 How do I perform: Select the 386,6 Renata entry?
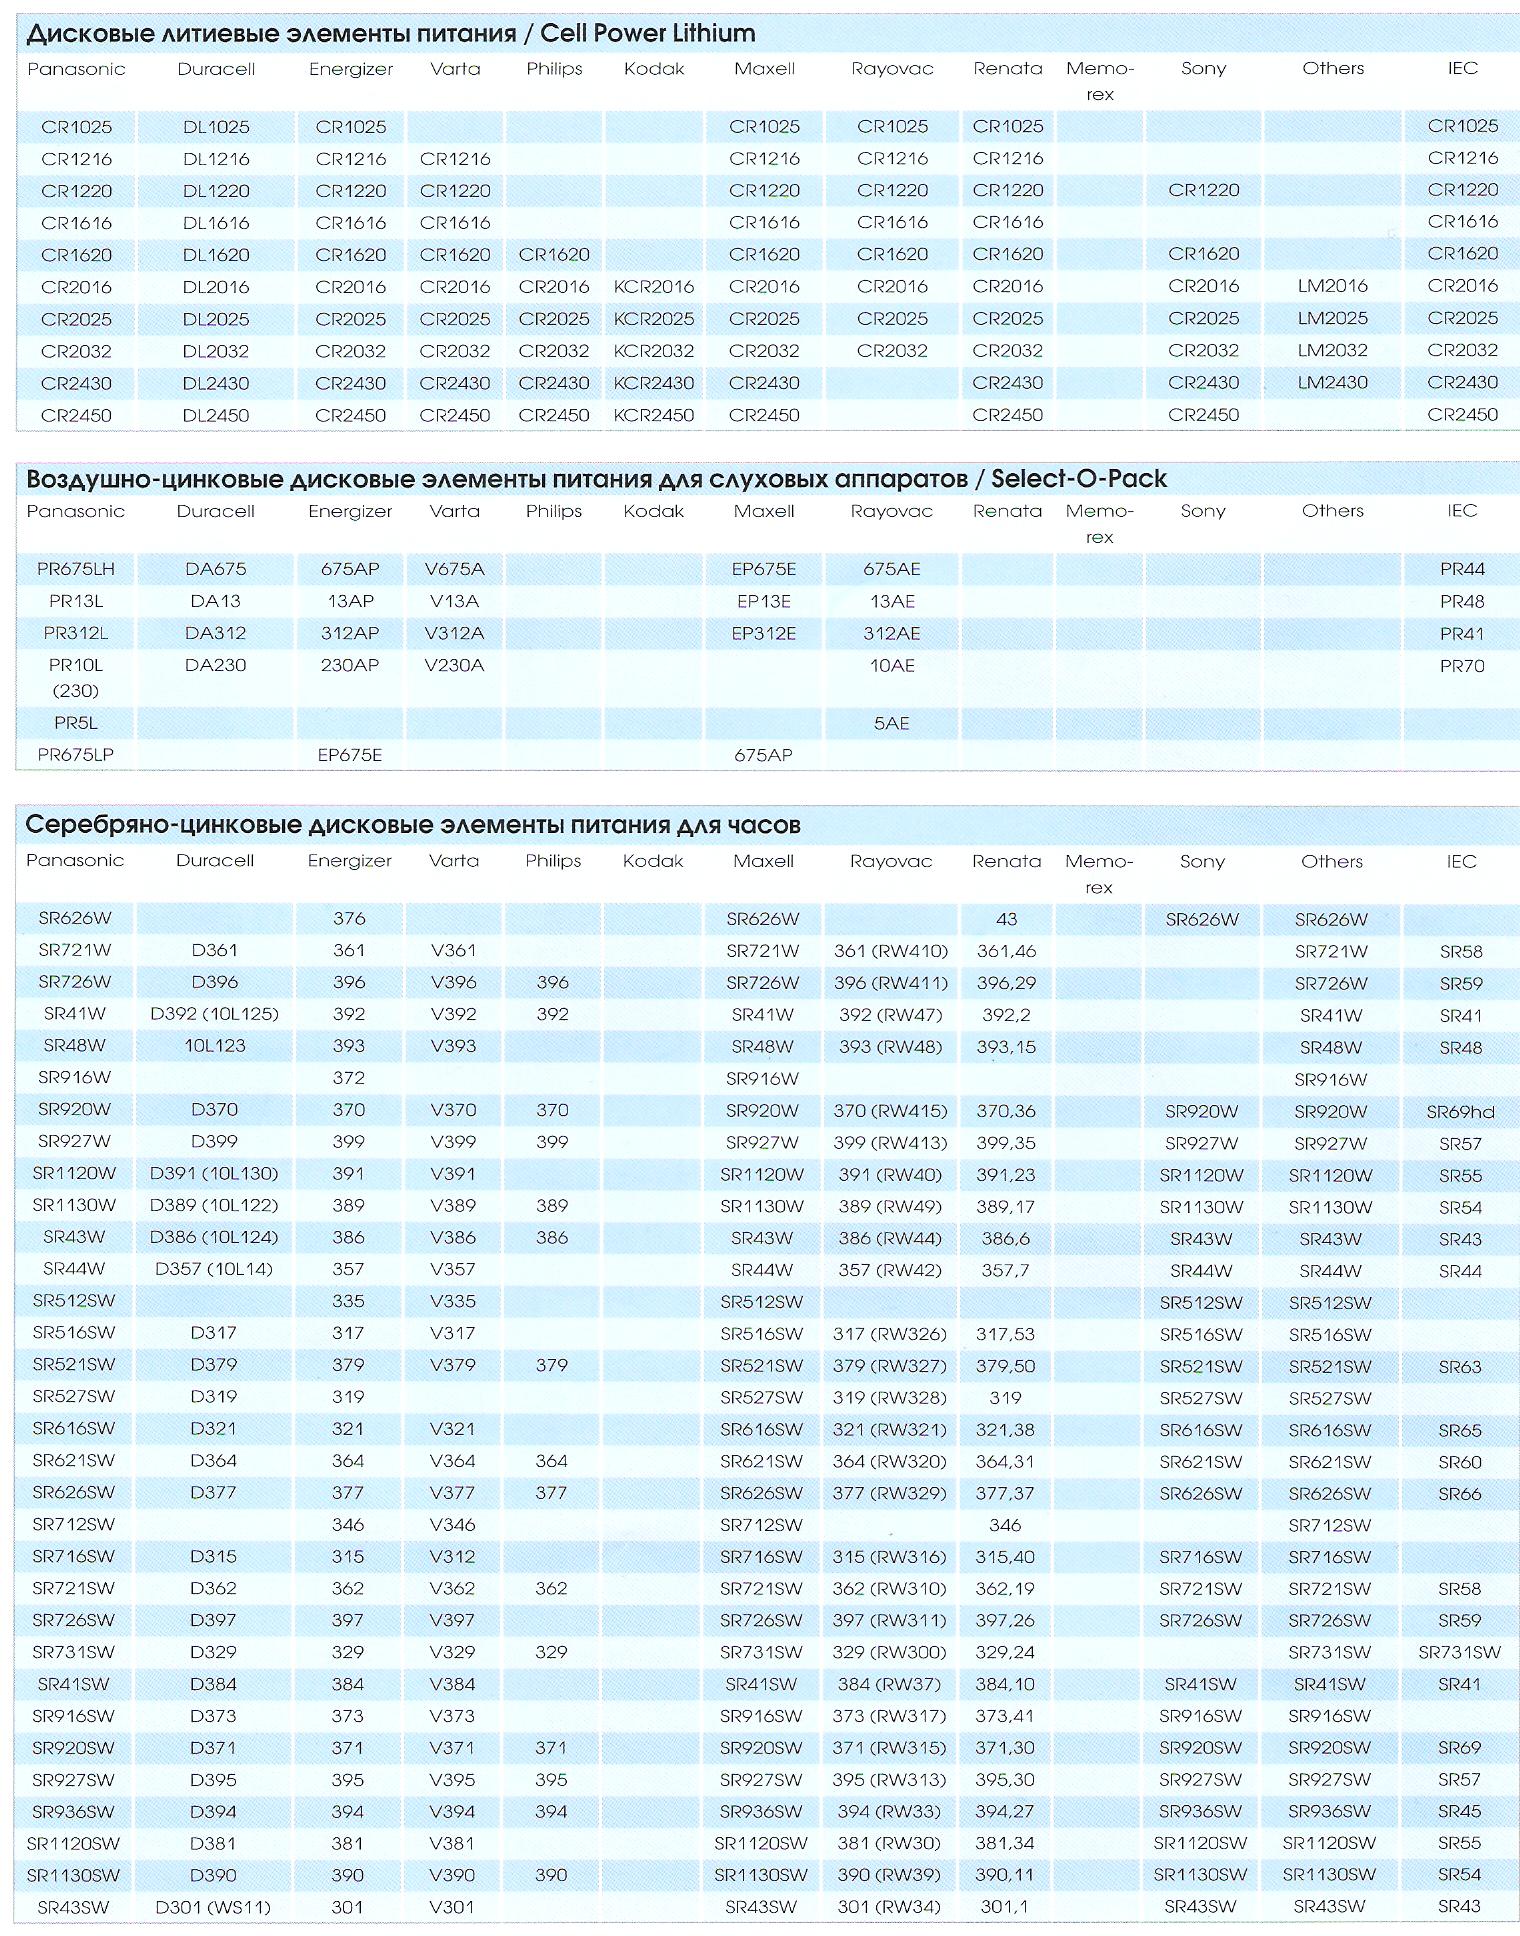pos(1007,1239)
